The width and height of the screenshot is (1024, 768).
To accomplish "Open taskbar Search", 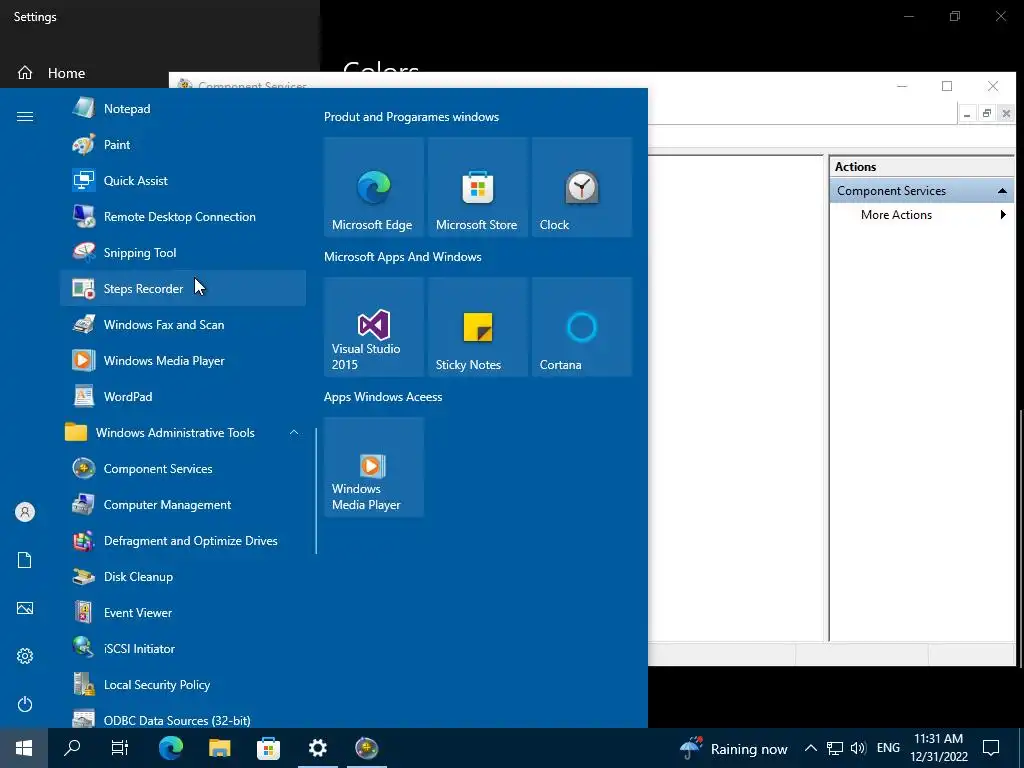I will [x=72, y=748].
